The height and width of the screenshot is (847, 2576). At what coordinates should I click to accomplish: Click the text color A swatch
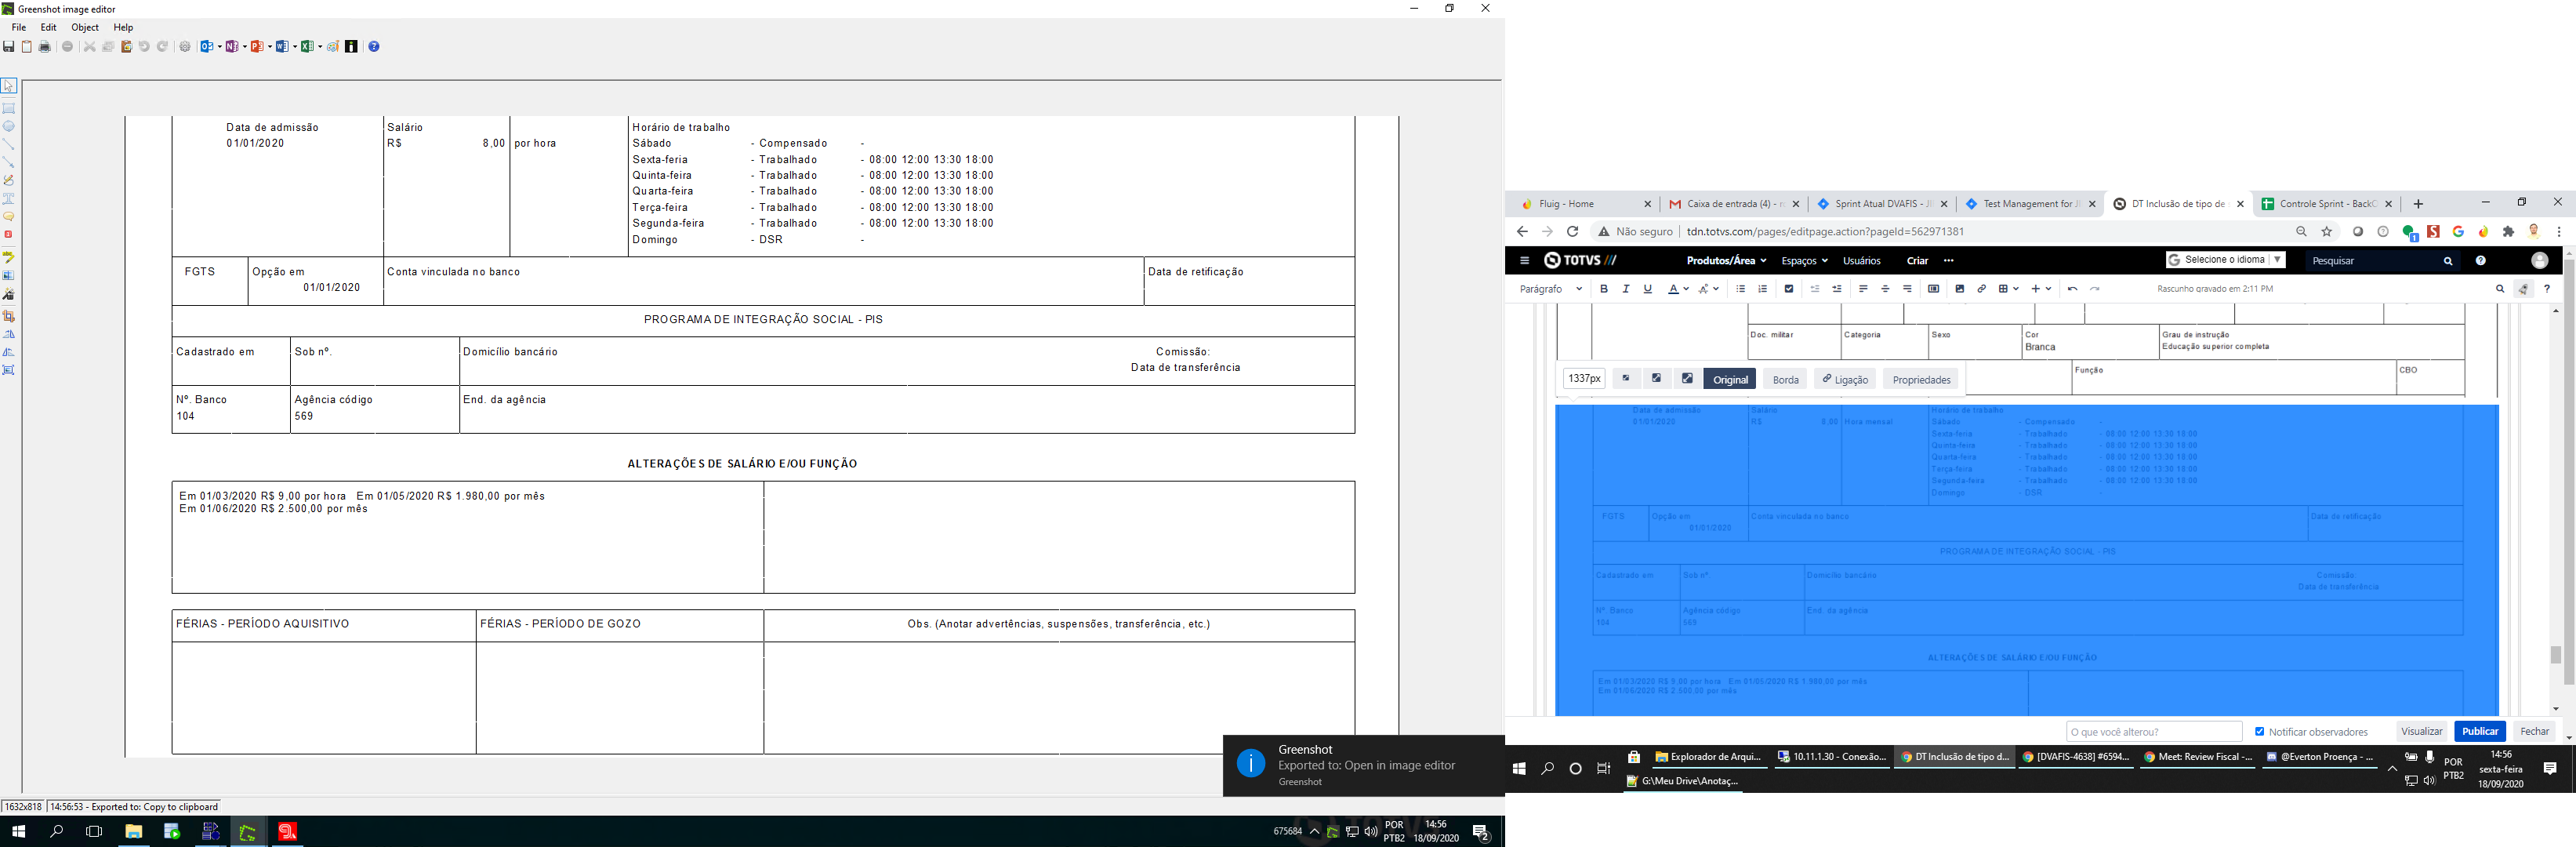(x=1673, y=289)
